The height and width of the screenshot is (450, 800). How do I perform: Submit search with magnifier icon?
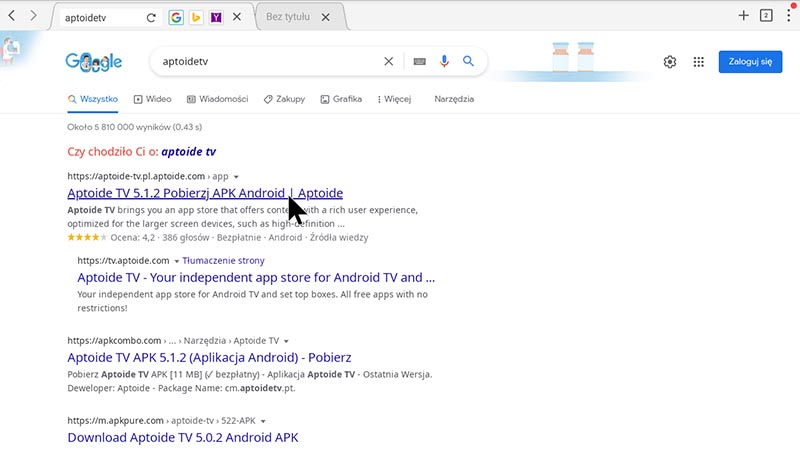coord(468,61)
